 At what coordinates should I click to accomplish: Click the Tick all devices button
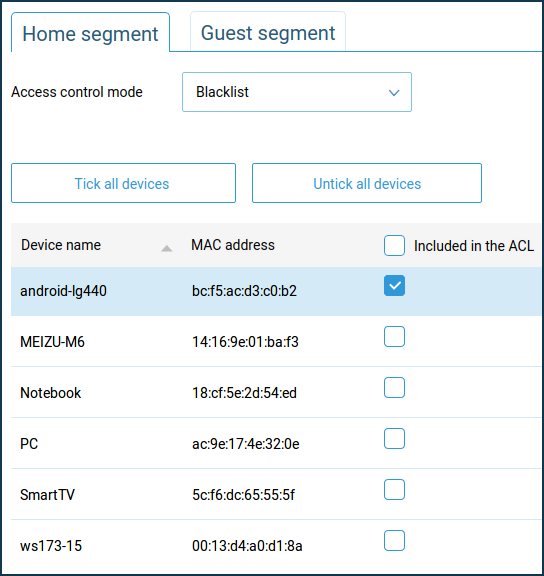[x=123, y=183]
